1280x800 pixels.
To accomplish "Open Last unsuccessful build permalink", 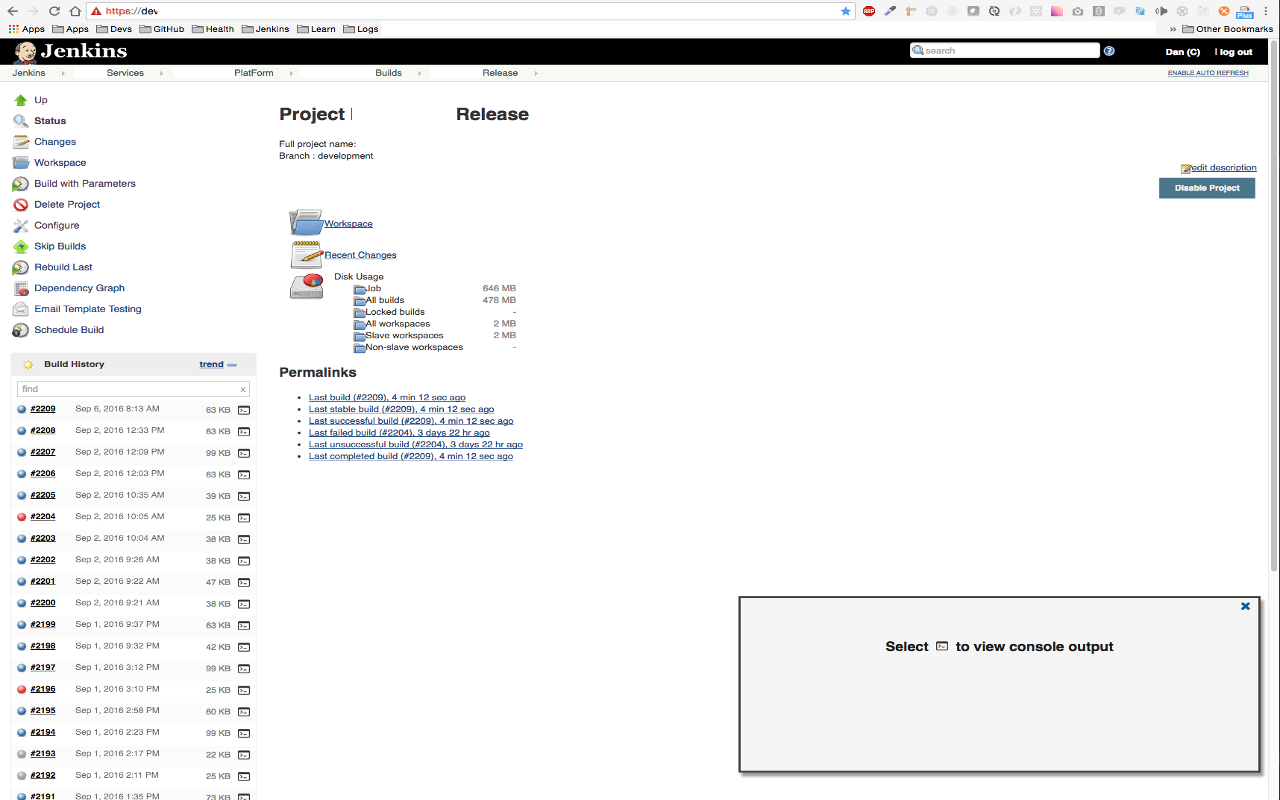I will [415, 444].
